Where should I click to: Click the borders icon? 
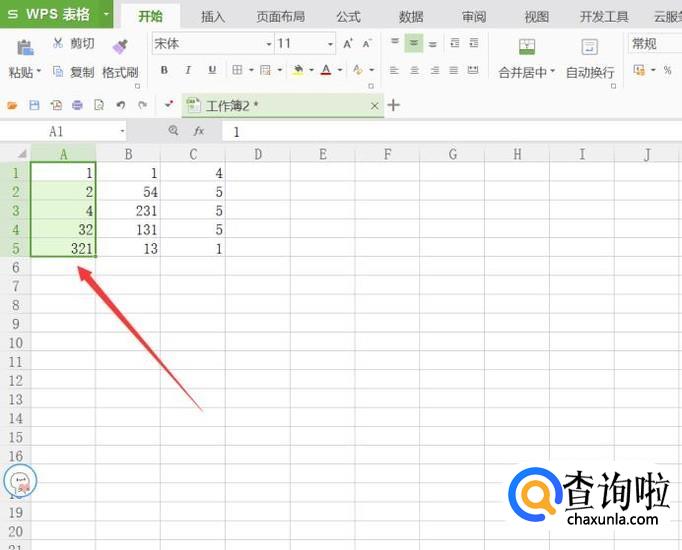(x=237, y=70)
